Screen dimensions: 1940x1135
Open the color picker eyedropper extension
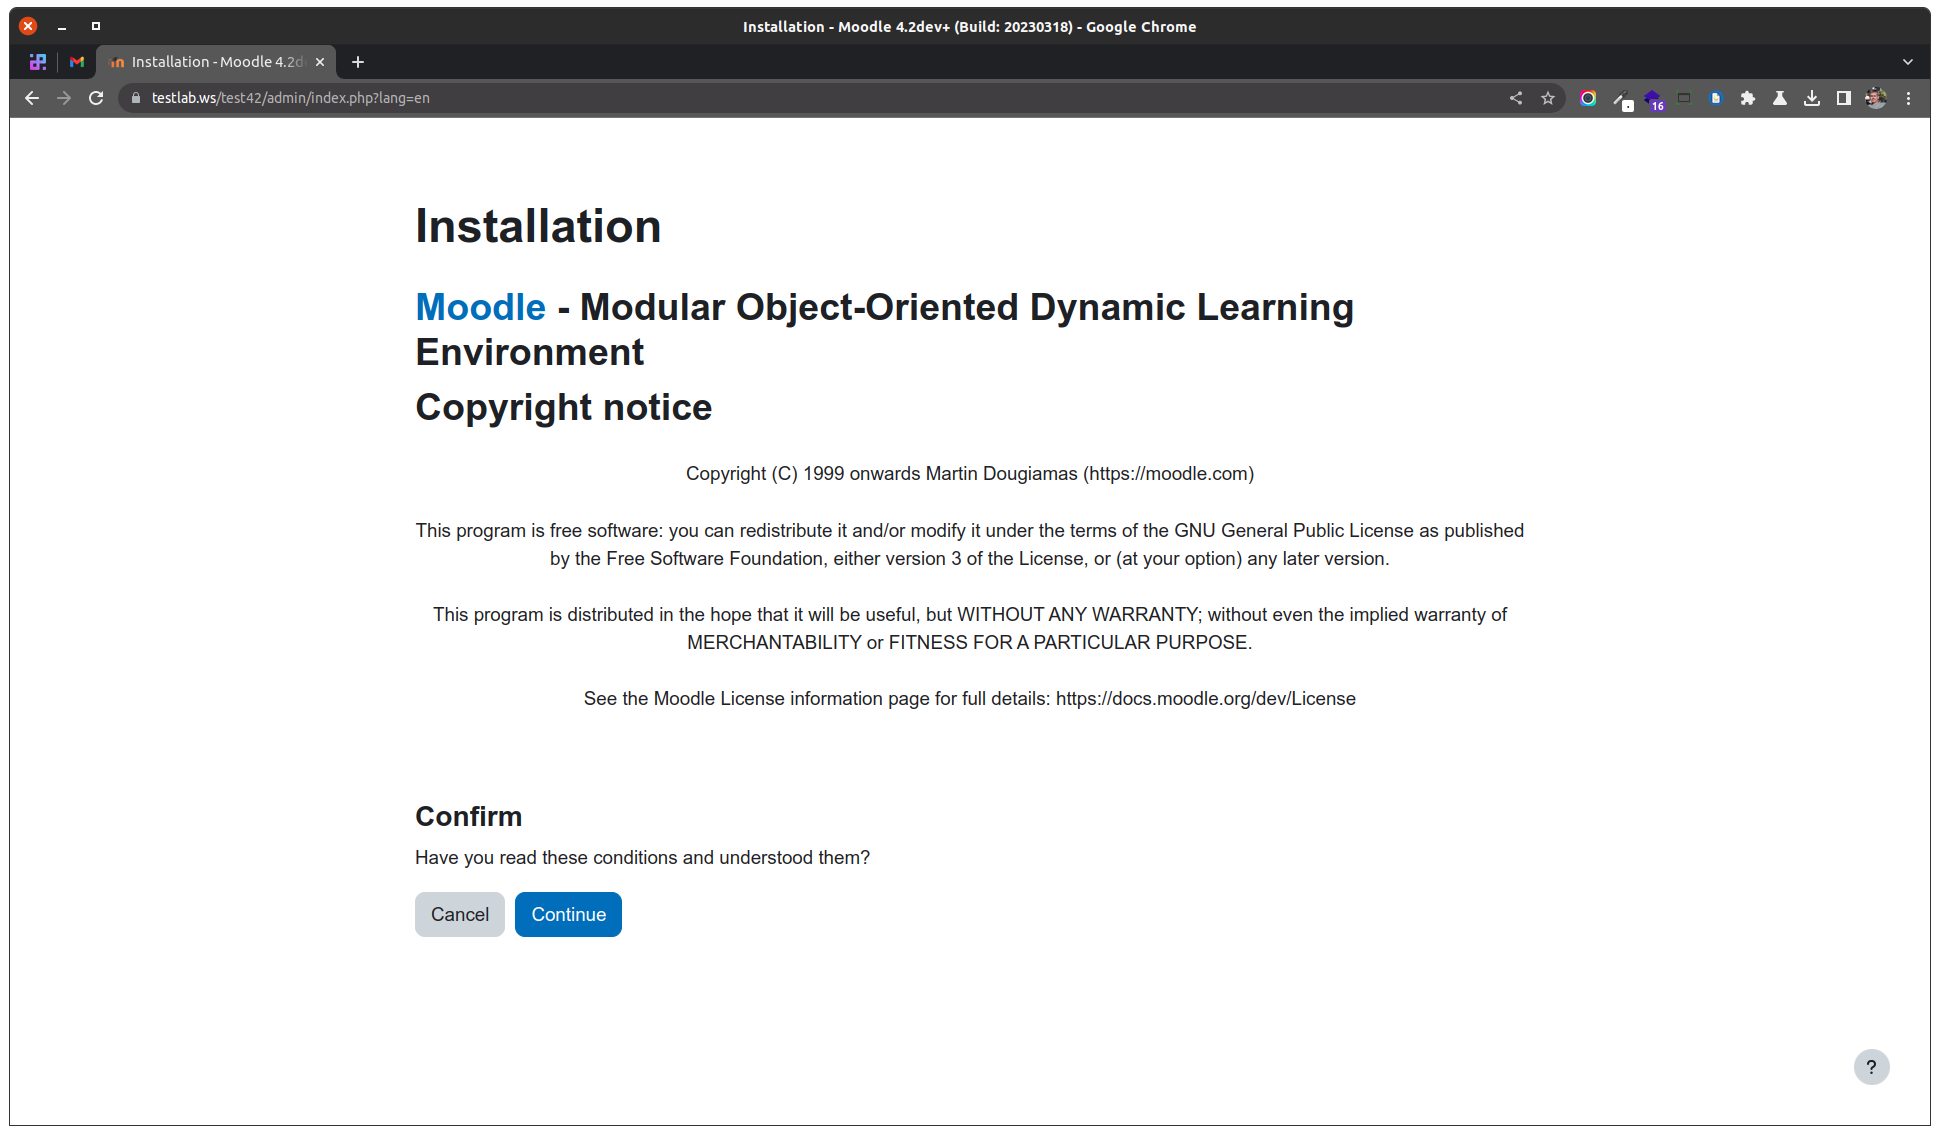pos(1622,99)
